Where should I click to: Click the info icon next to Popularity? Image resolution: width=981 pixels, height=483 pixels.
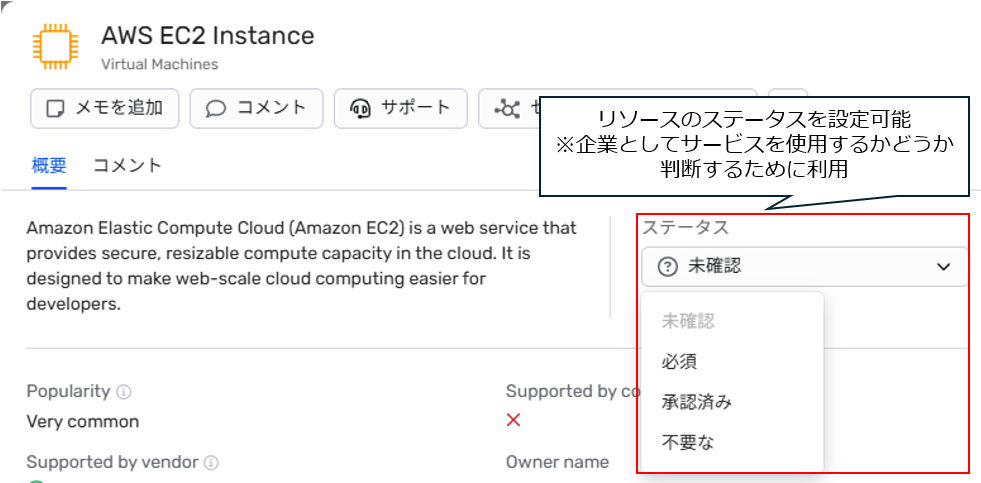124,392
